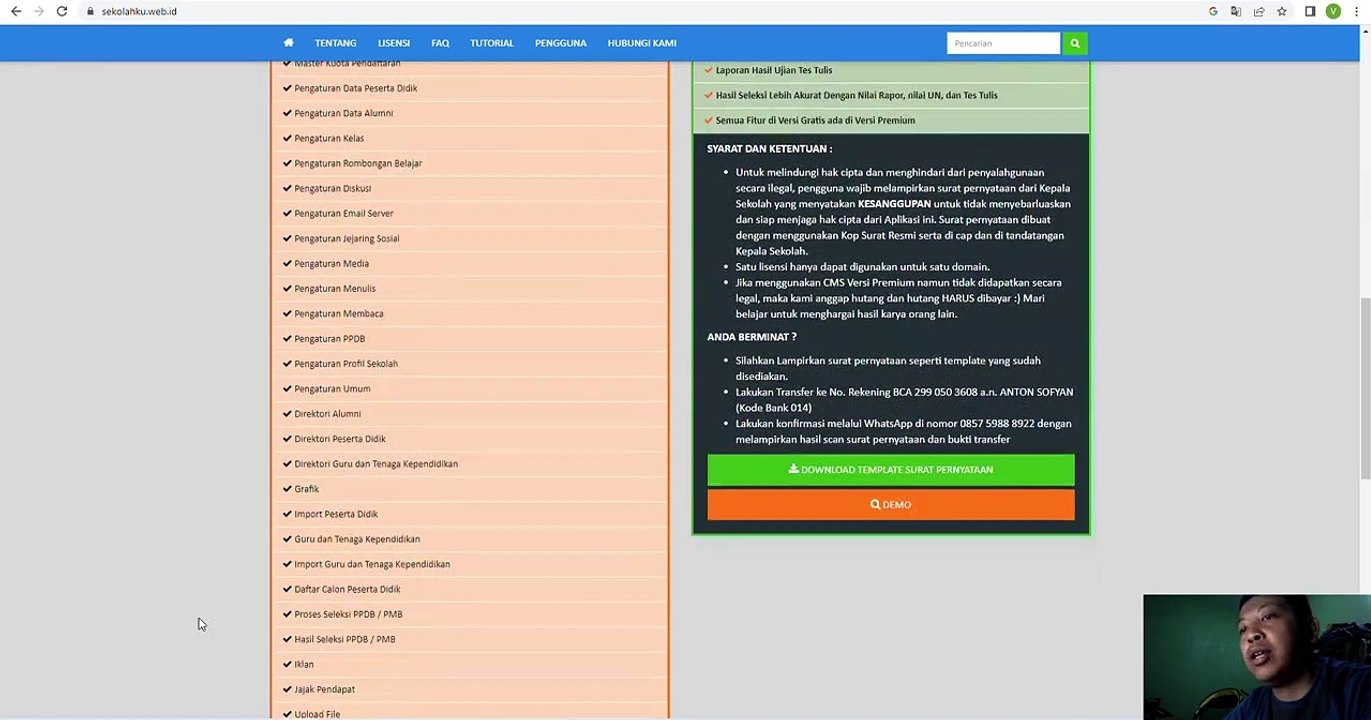The width and height of the screenshot is (1371, 720).
Task: Open the HUBUNGI KAMI menu item
Action: pyautogui.click(x=642, y=43)
